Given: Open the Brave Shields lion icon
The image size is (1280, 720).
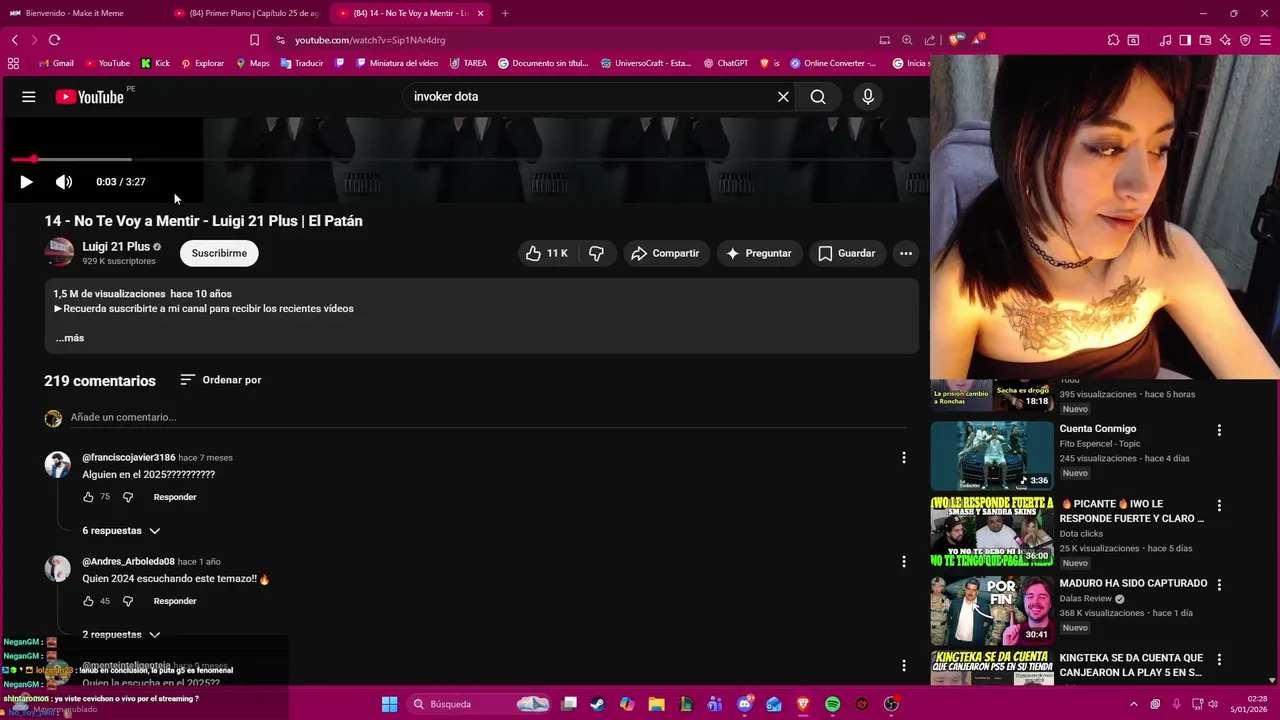Looking at the screenshot, I should point(955,40).
